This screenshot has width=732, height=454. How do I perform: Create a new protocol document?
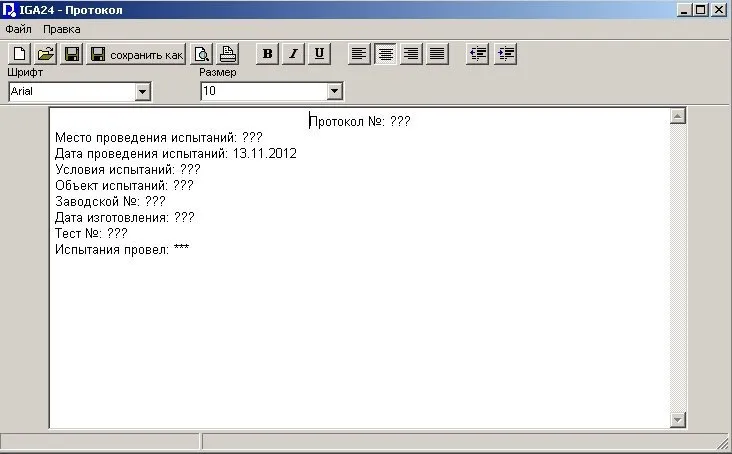[x=20, y=54]
